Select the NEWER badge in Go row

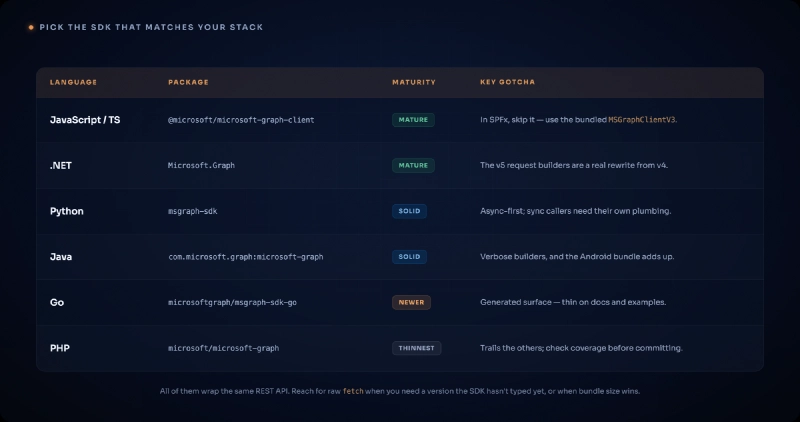411,303
